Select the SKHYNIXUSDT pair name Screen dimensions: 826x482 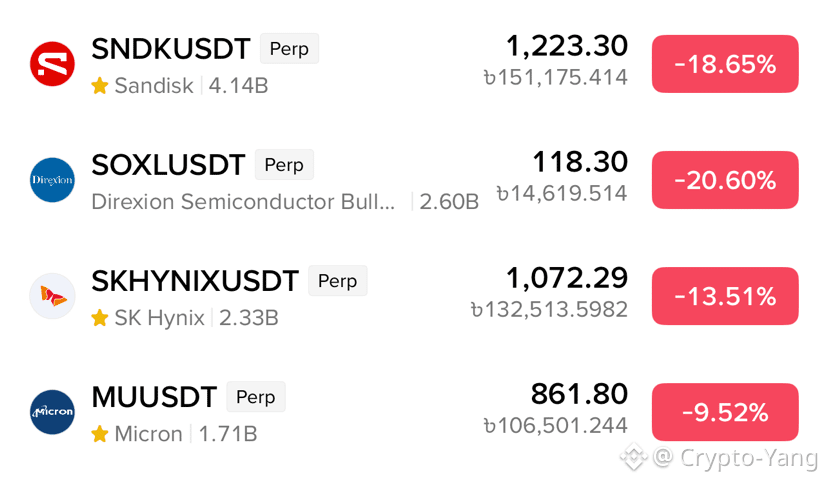[x=195, y=281]
